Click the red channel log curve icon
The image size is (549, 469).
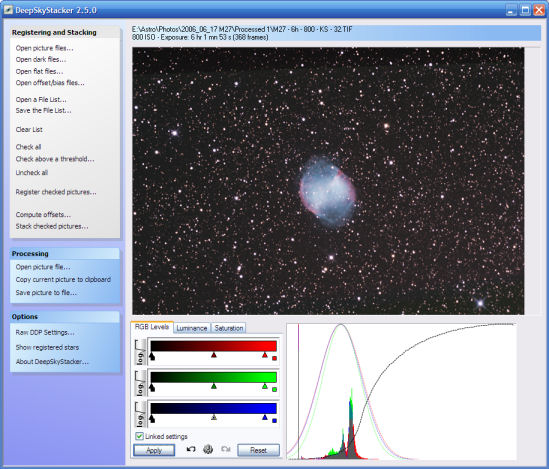[x=140, y=352]
